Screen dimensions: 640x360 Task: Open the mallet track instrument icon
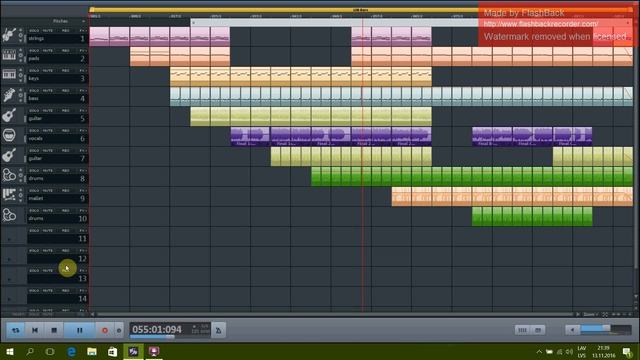tap(9, 195)
